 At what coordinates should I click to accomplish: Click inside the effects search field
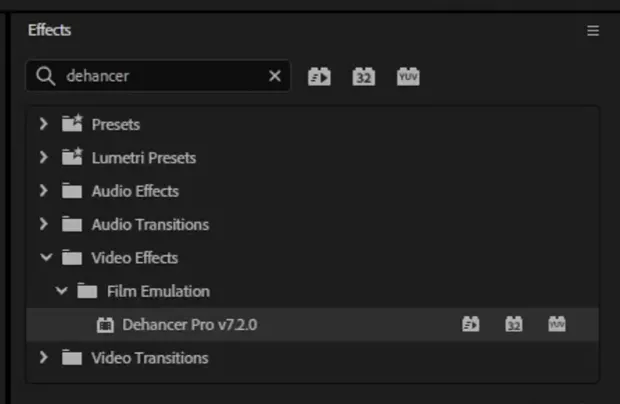[160, 76]
